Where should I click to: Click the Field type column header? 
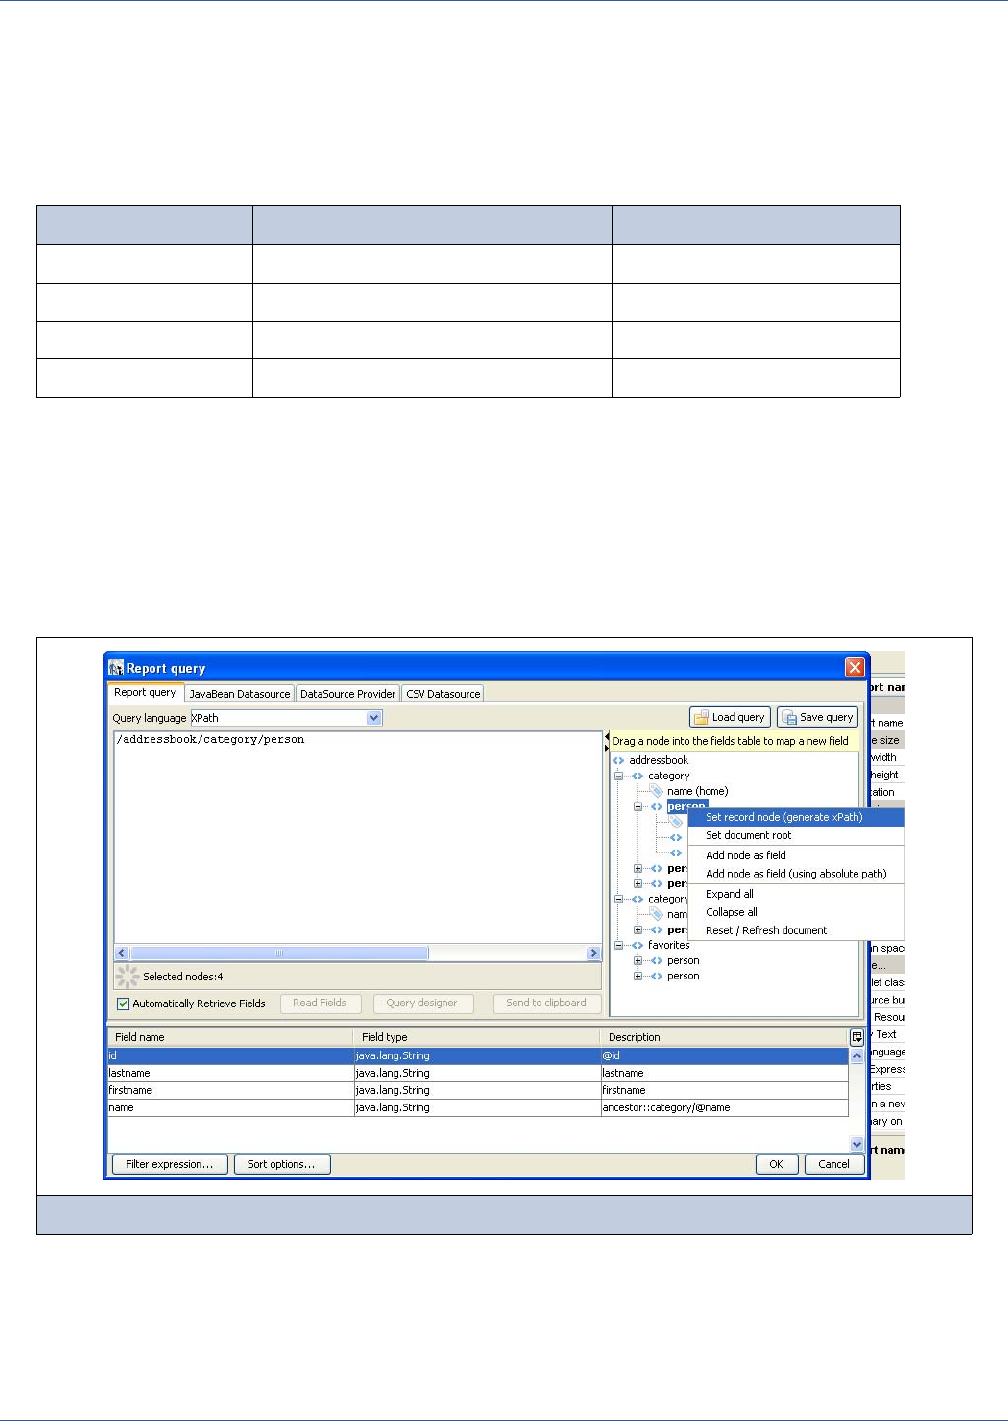point(477,1037)
